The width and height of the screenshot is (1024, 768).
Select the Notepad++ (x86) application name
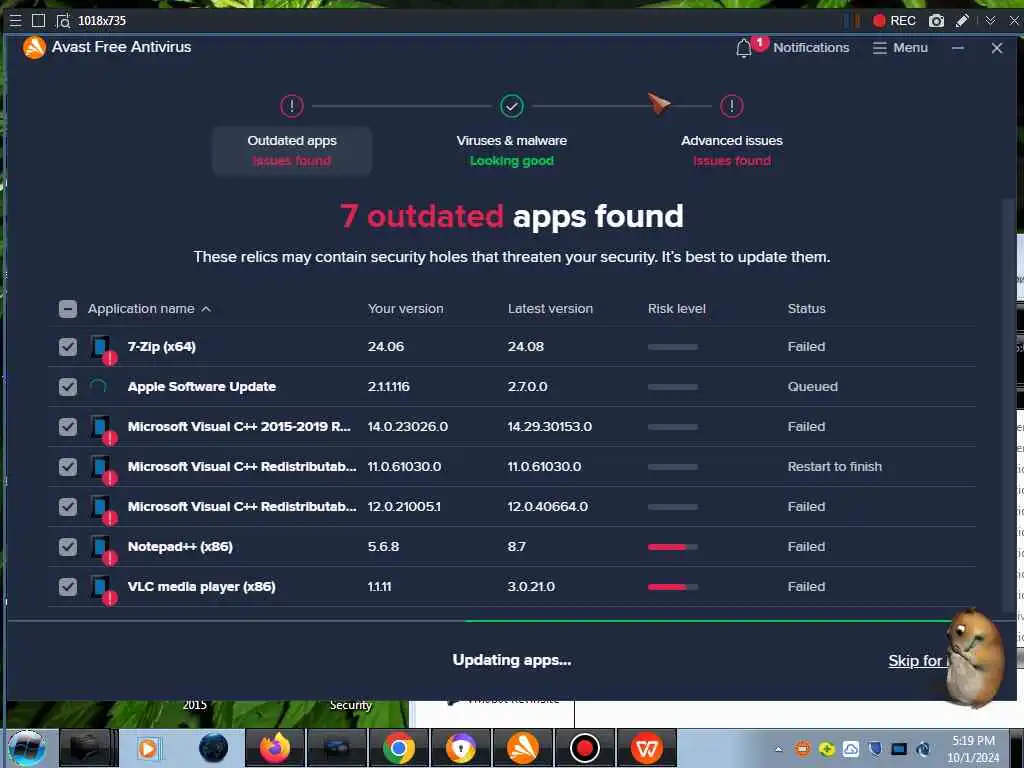point(180,547)
